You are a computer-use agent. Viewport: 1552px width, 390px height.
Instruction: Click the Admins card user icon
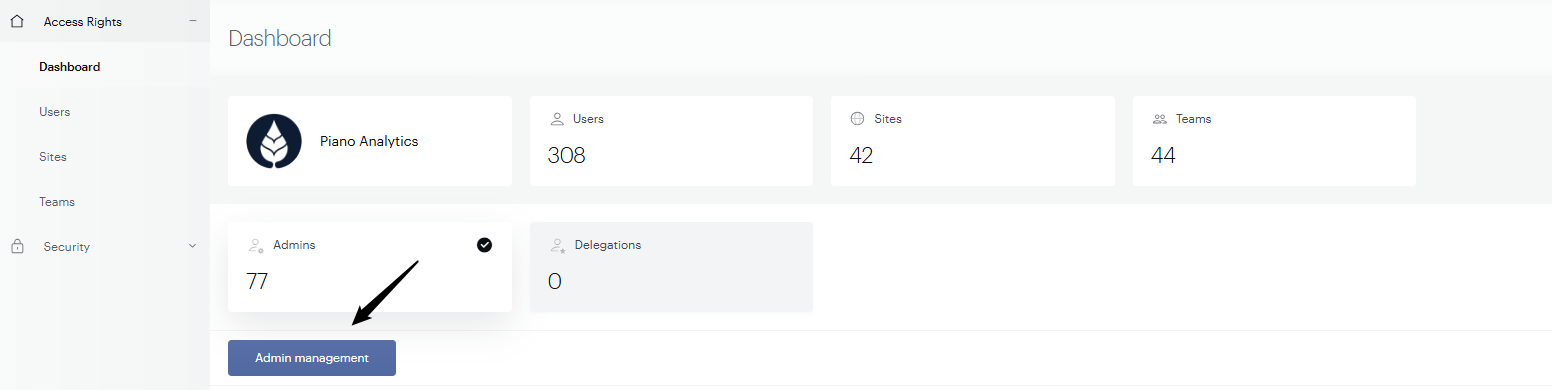[x=256, y=245]
